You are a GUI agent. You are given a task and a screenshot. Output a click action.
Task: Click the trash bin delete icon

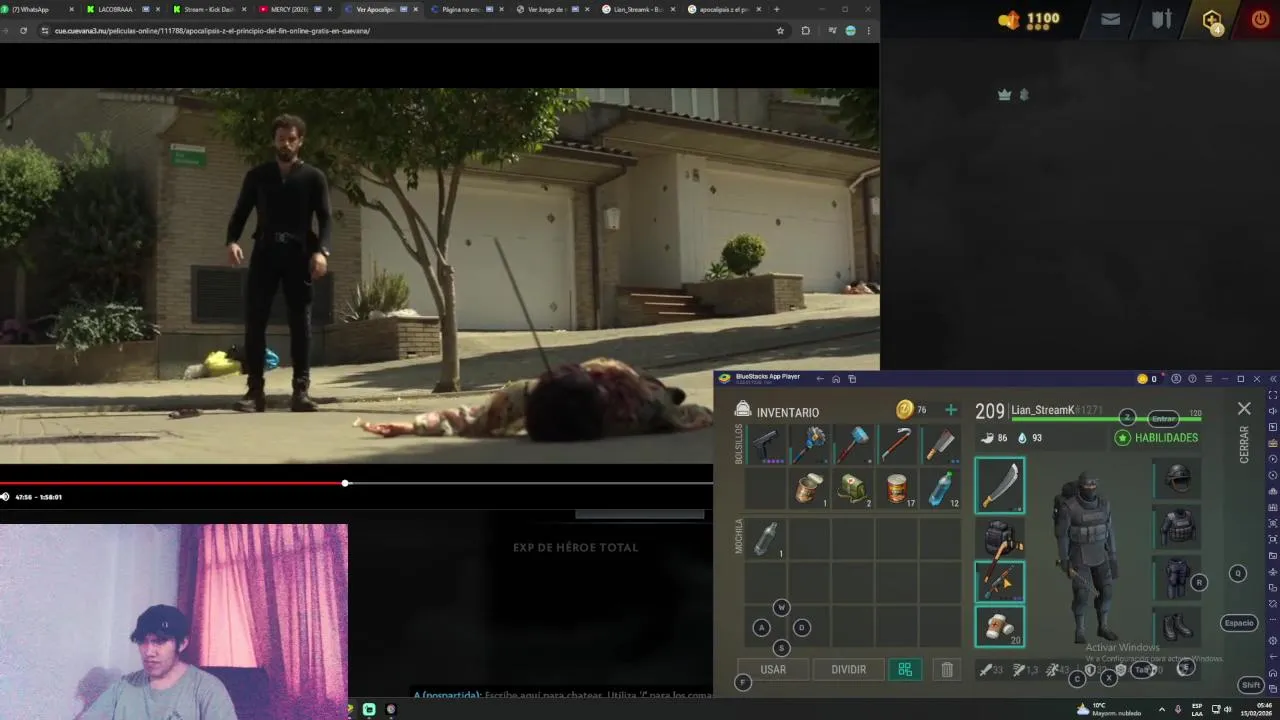[x=947, y=670]
